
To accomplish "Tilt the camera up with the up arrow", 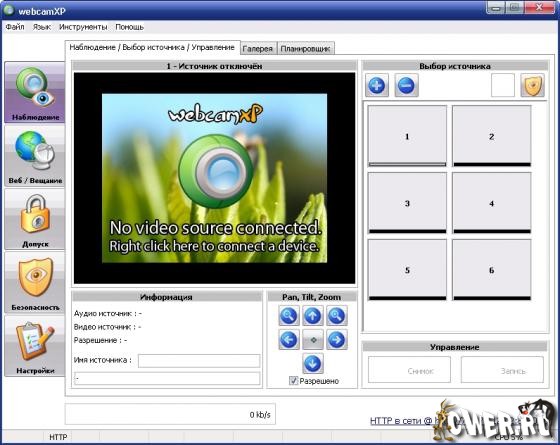I will click(313, 316).
